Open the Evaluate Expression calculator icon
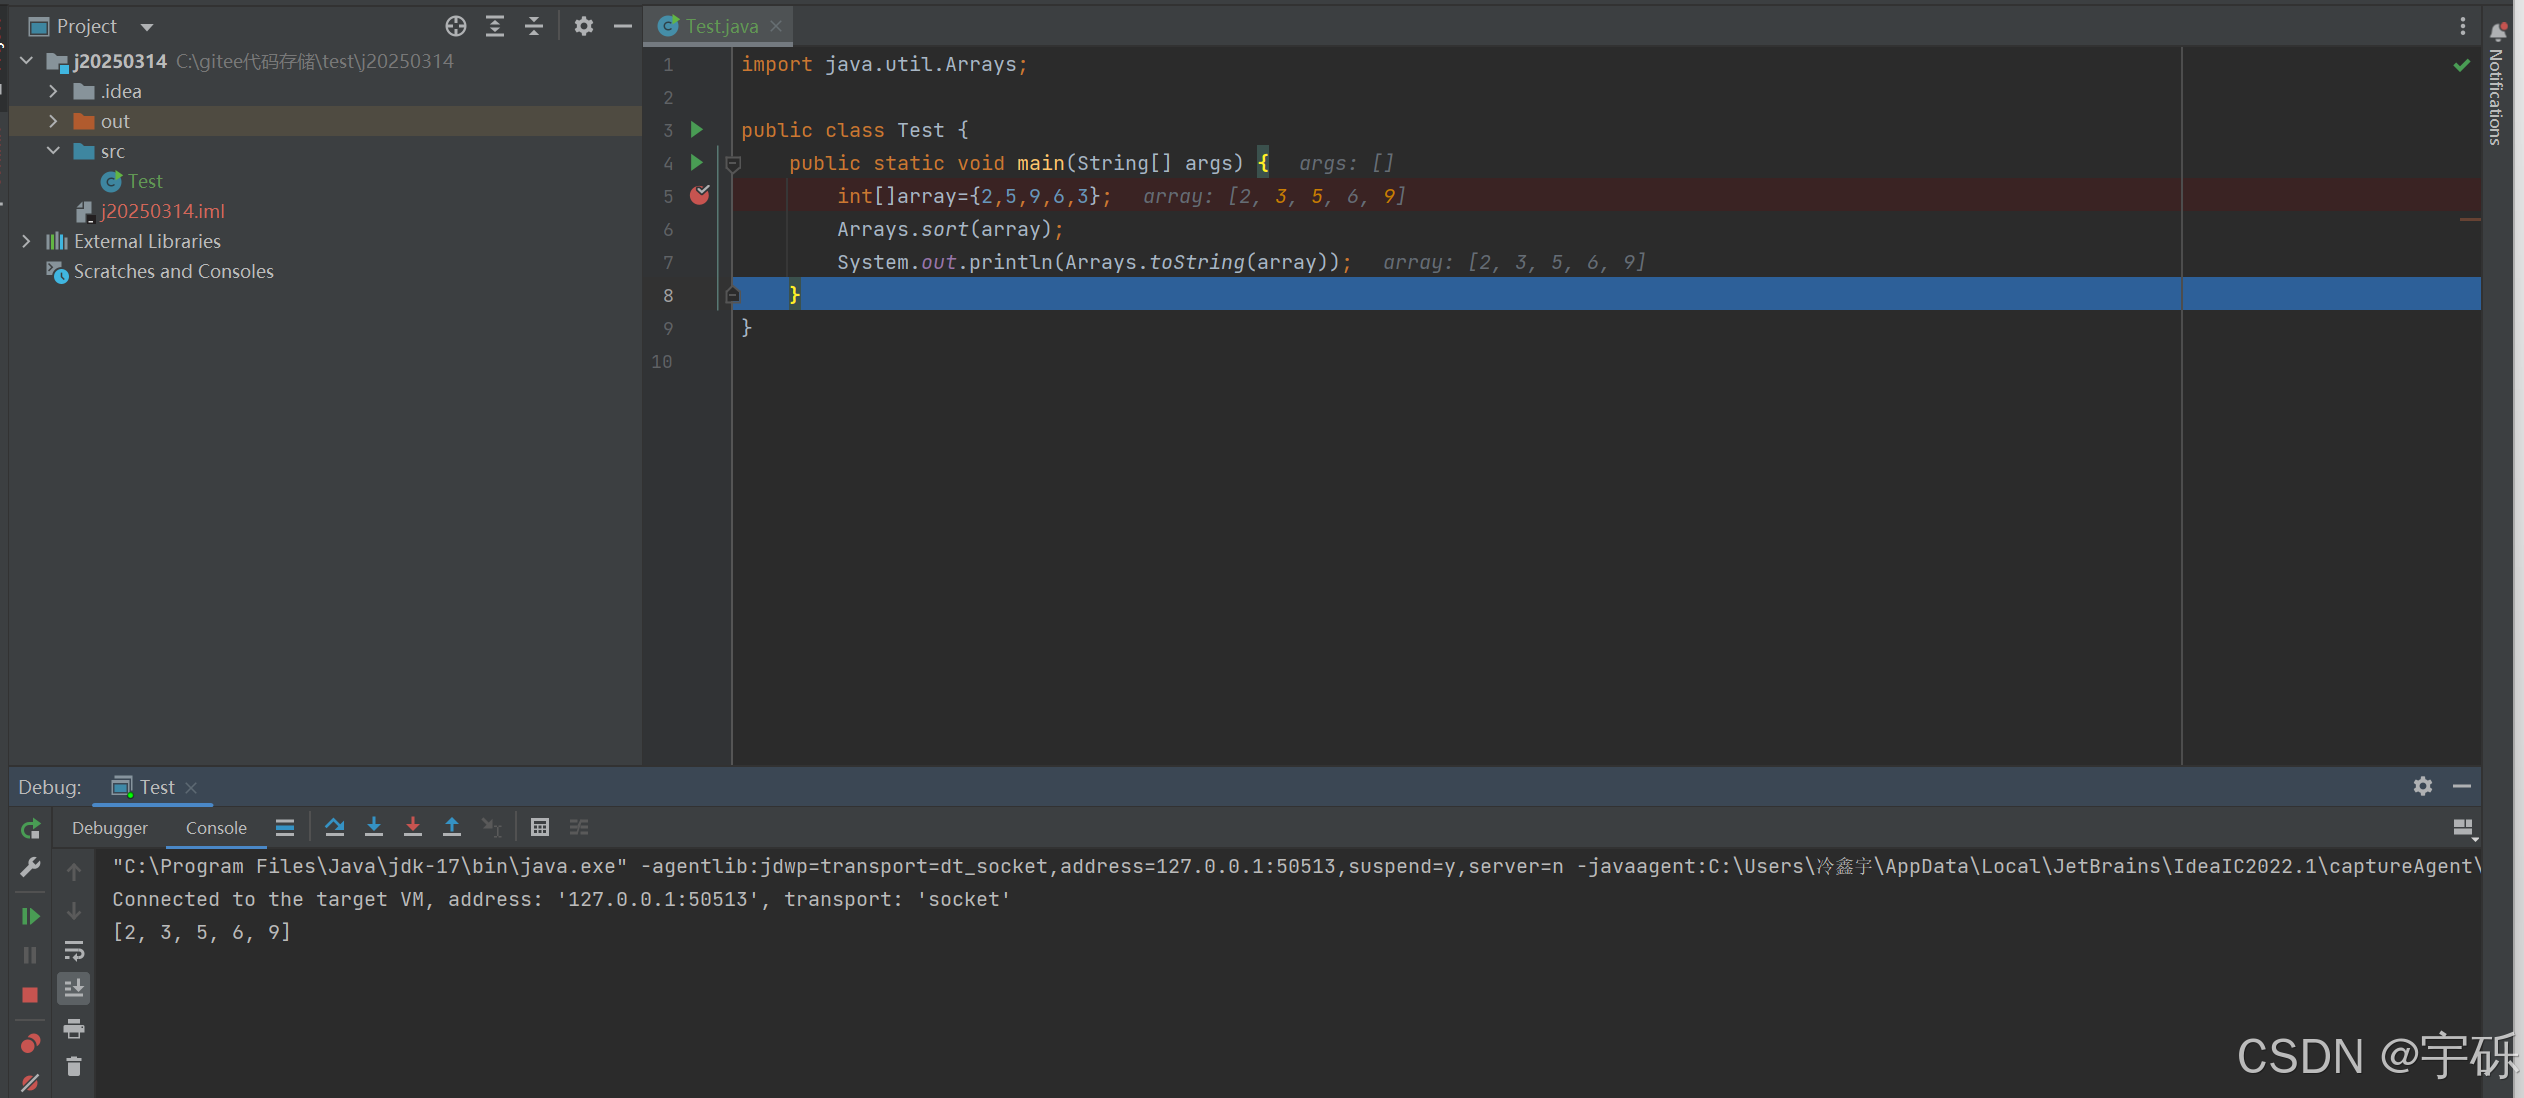 coord(540,827)
